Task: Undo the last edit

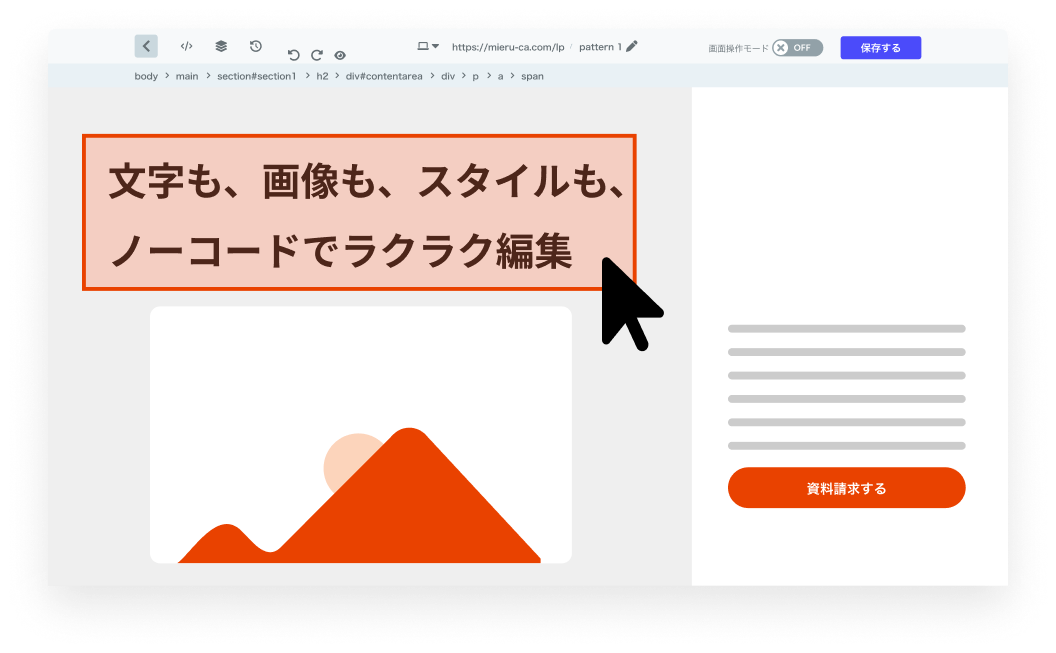Action: coord(293,56)
